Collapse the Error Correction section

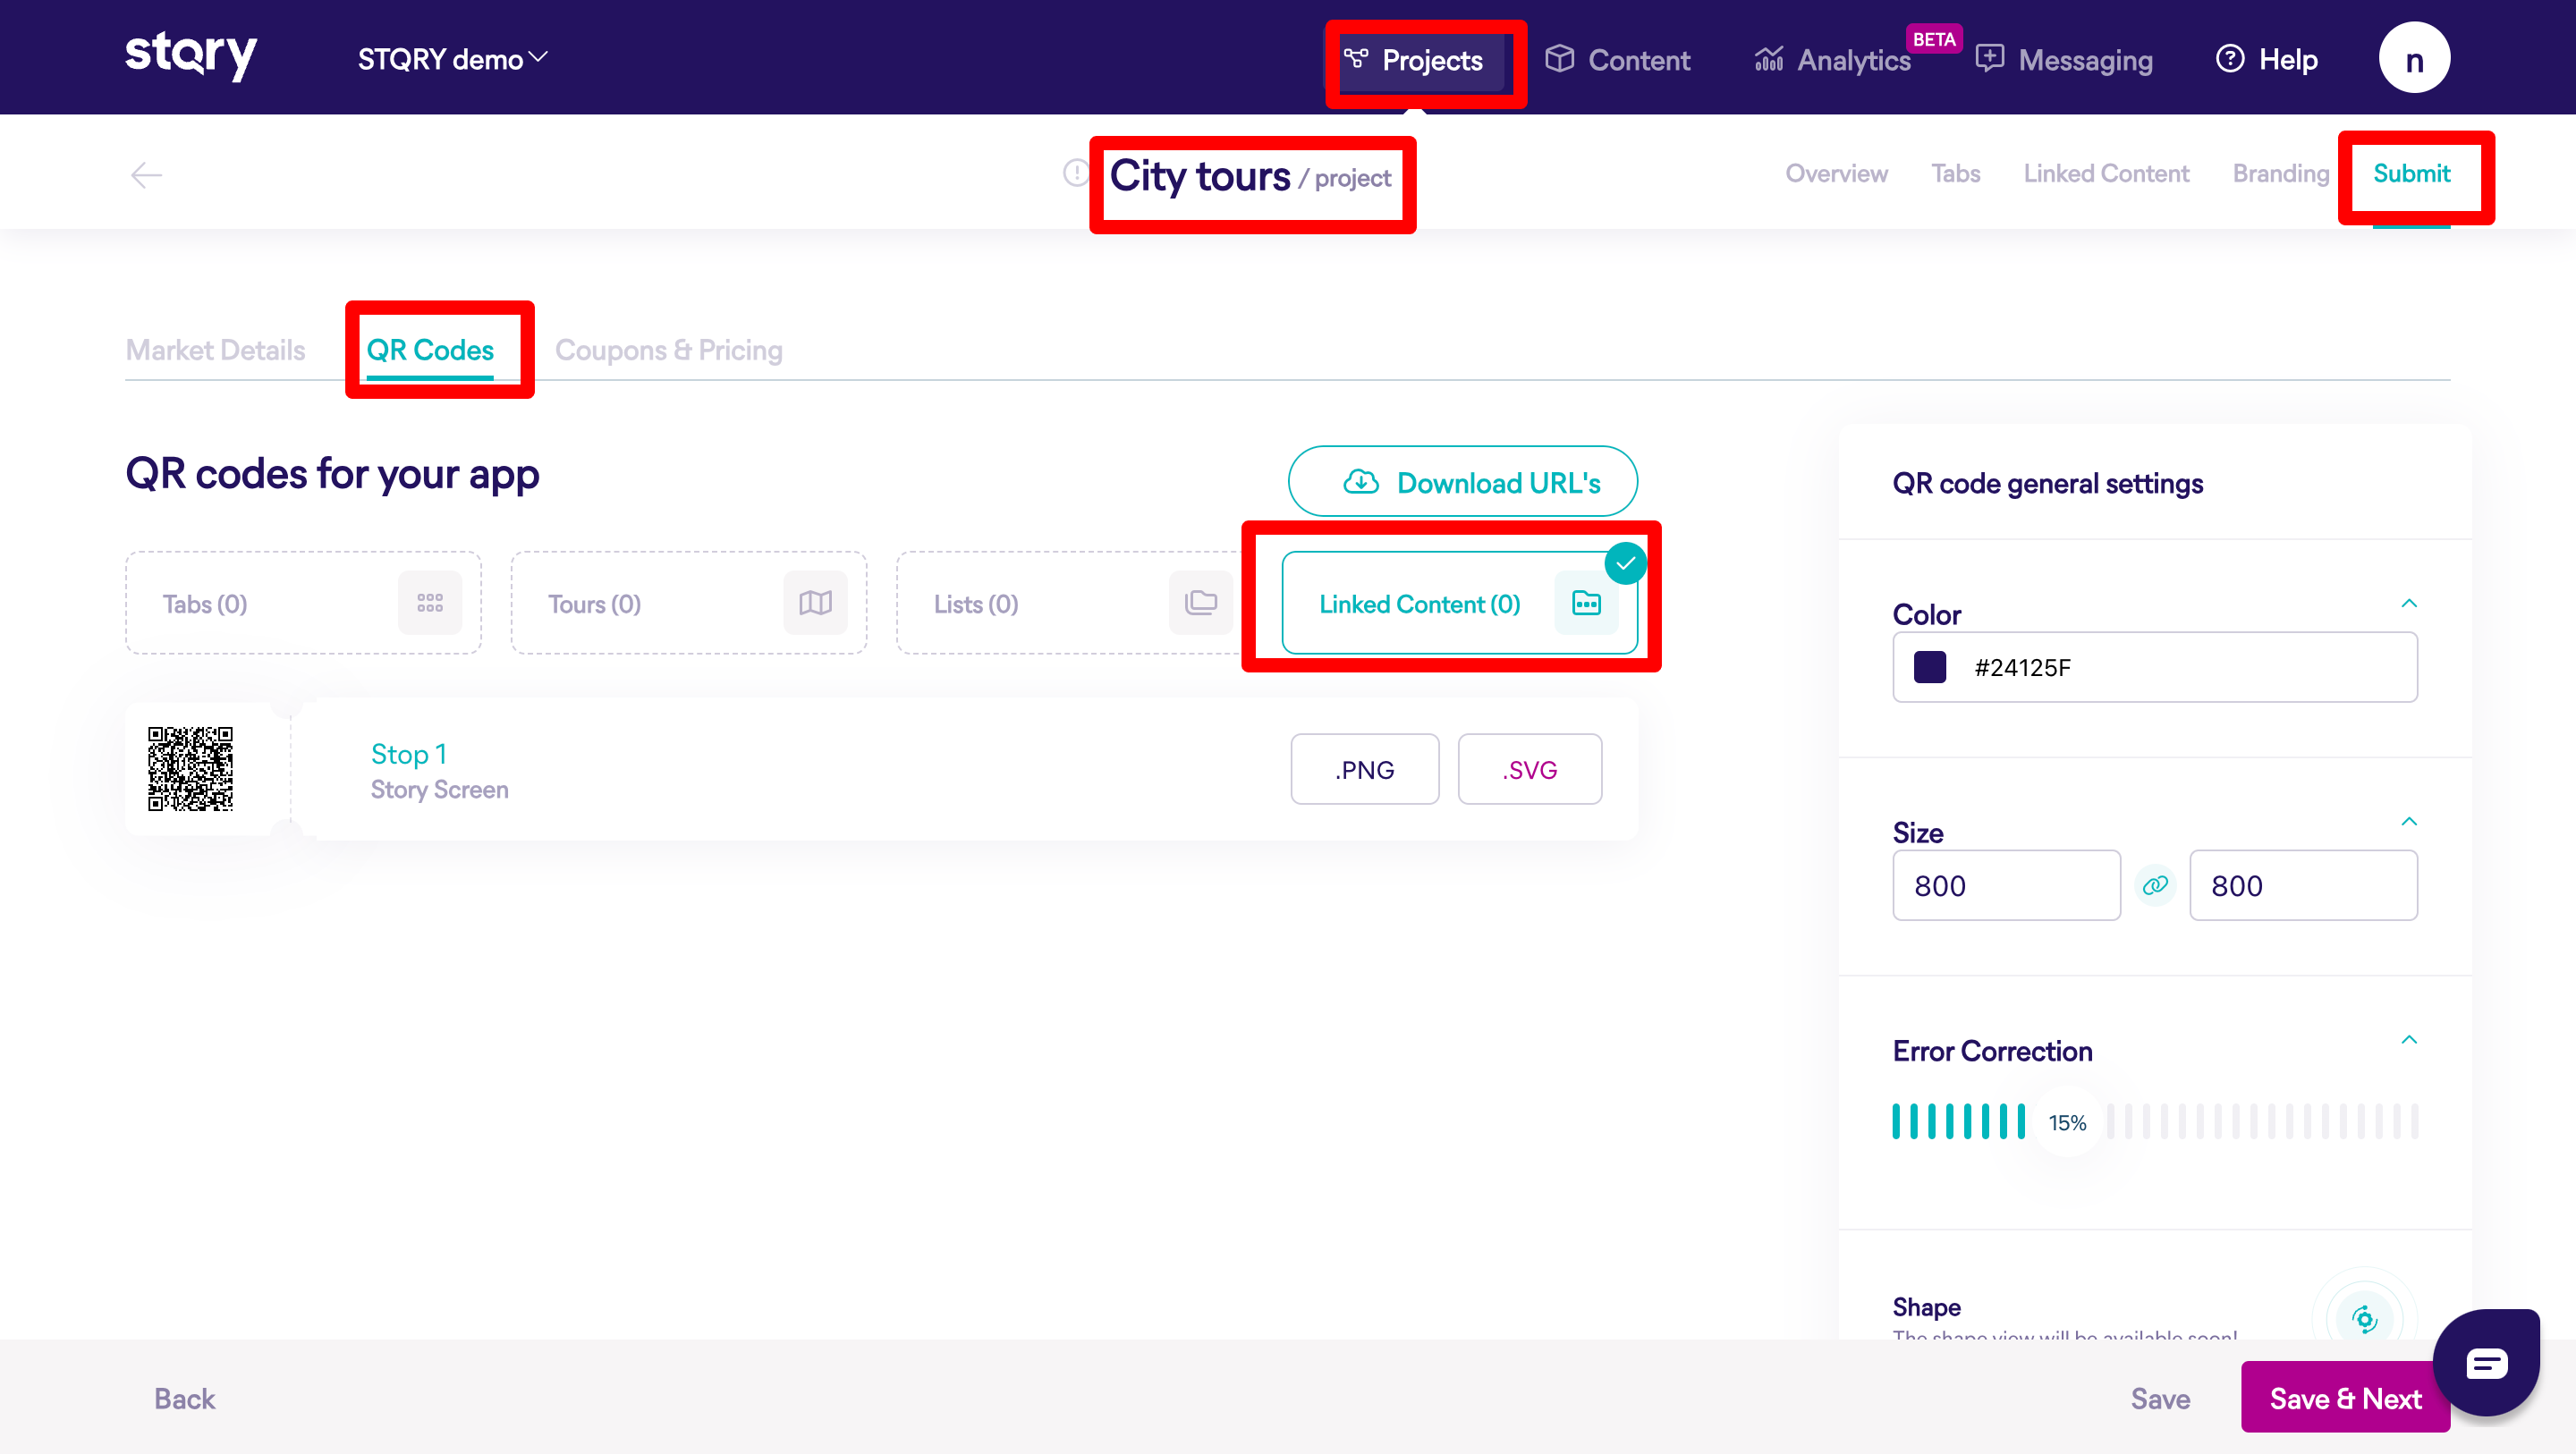point(2408,1040)
